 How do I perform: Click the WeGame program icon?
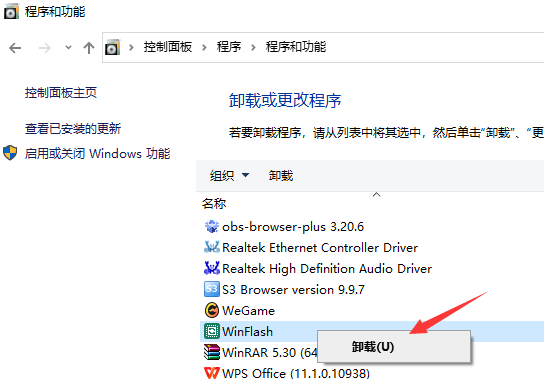(x=212, y=310)
